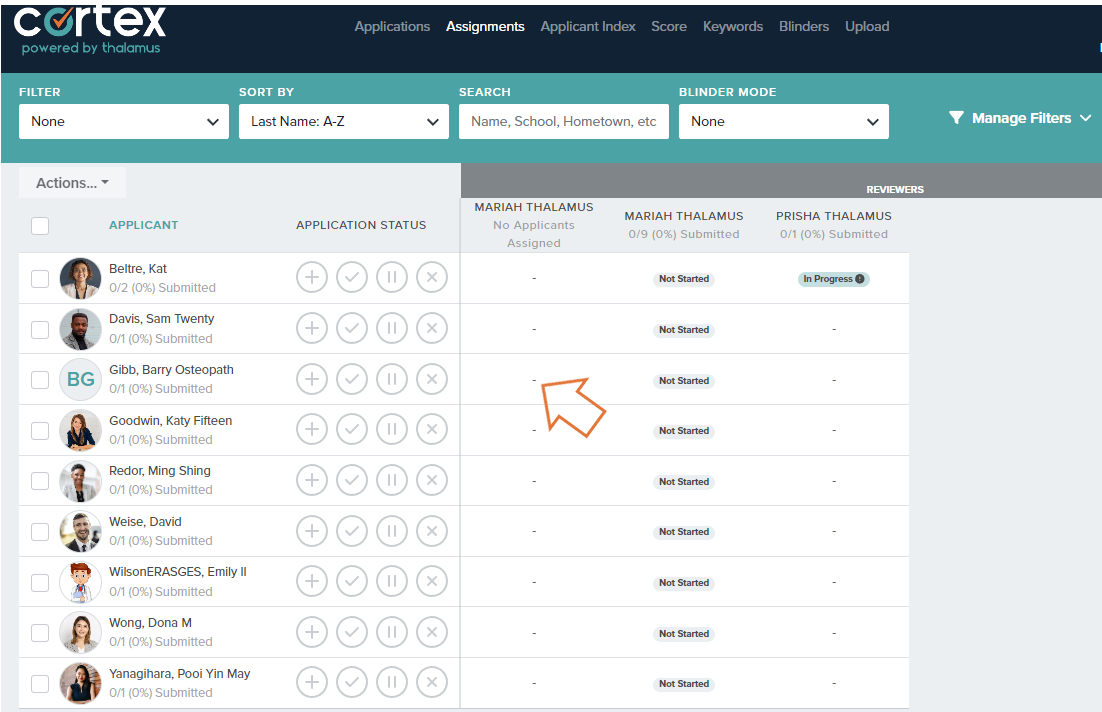This screenshot has width=1102, height=712.
Task: Toggle the select-all applicants checkbox
Action: point(40,225)
